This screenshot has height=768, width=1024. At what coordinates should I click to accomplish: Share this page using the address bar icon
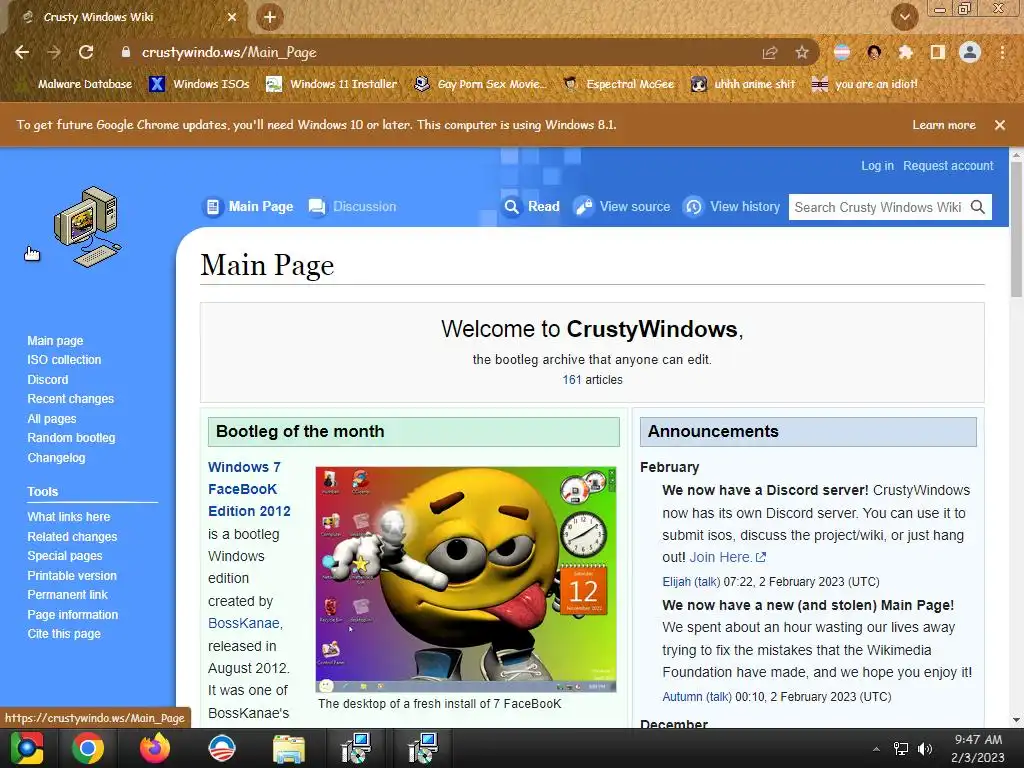(770, 53)
